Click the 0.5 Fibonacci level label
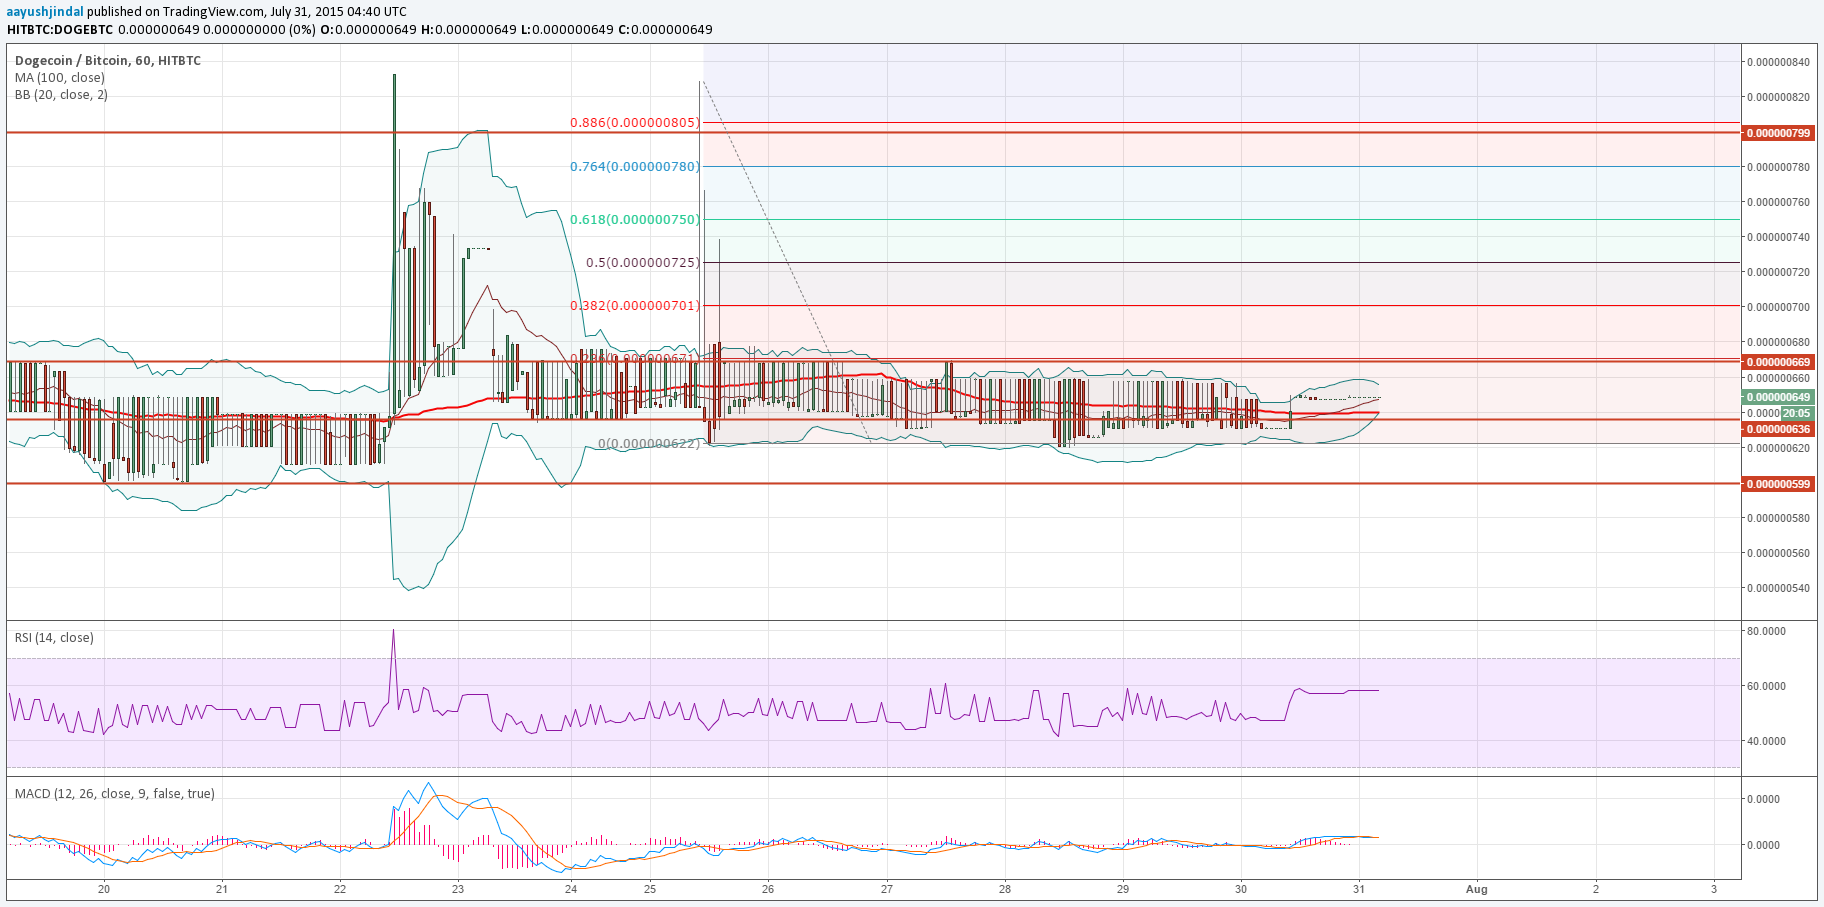 click(642, 262)
